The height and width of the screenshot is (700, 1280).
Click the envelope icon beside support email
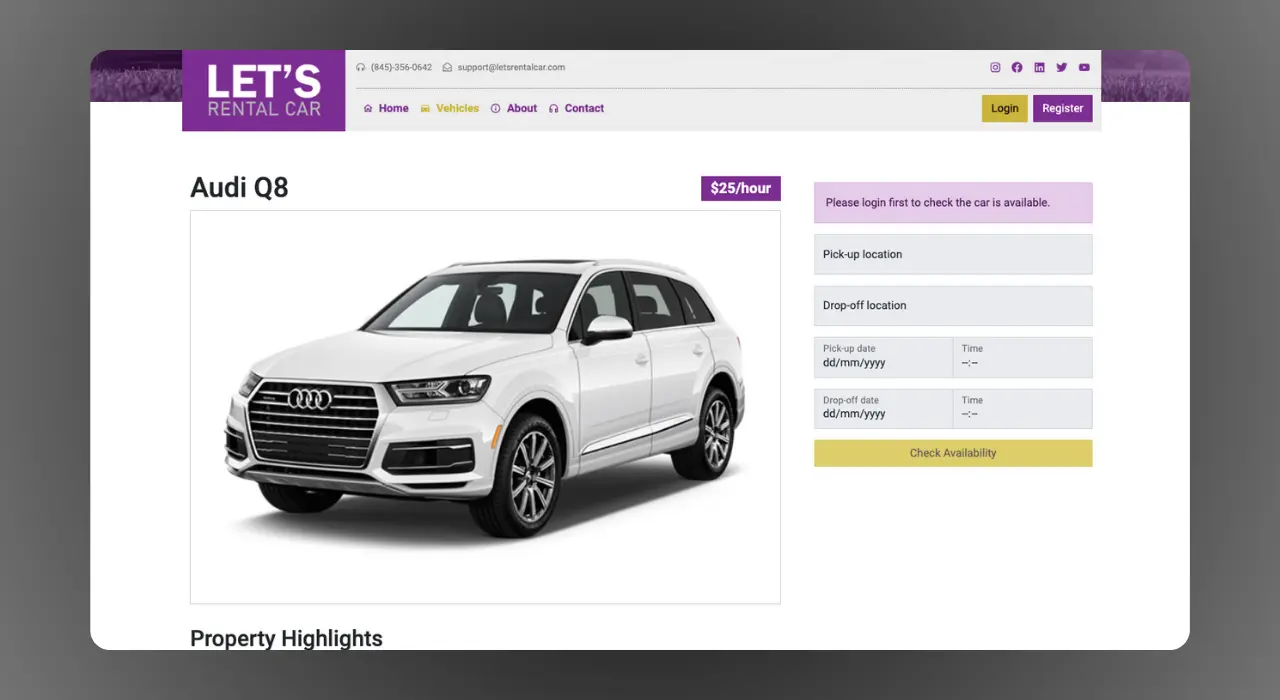(447, 68)
